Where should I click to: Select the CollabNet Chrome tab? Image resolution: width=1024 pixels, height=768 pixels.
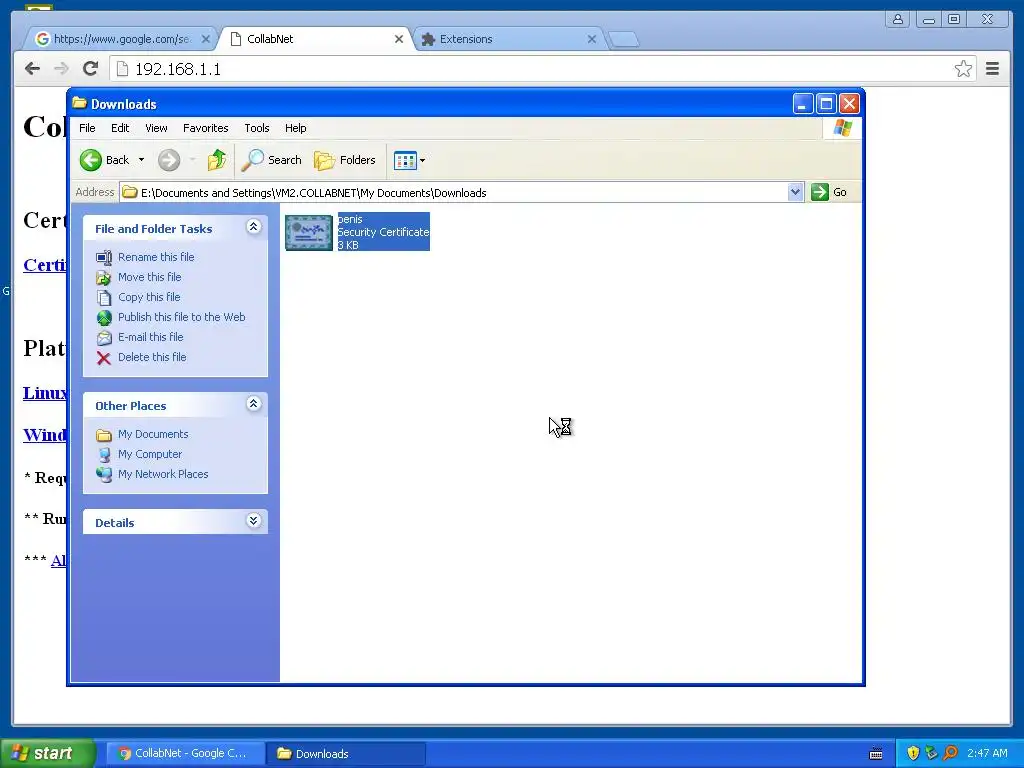(315, 39)
